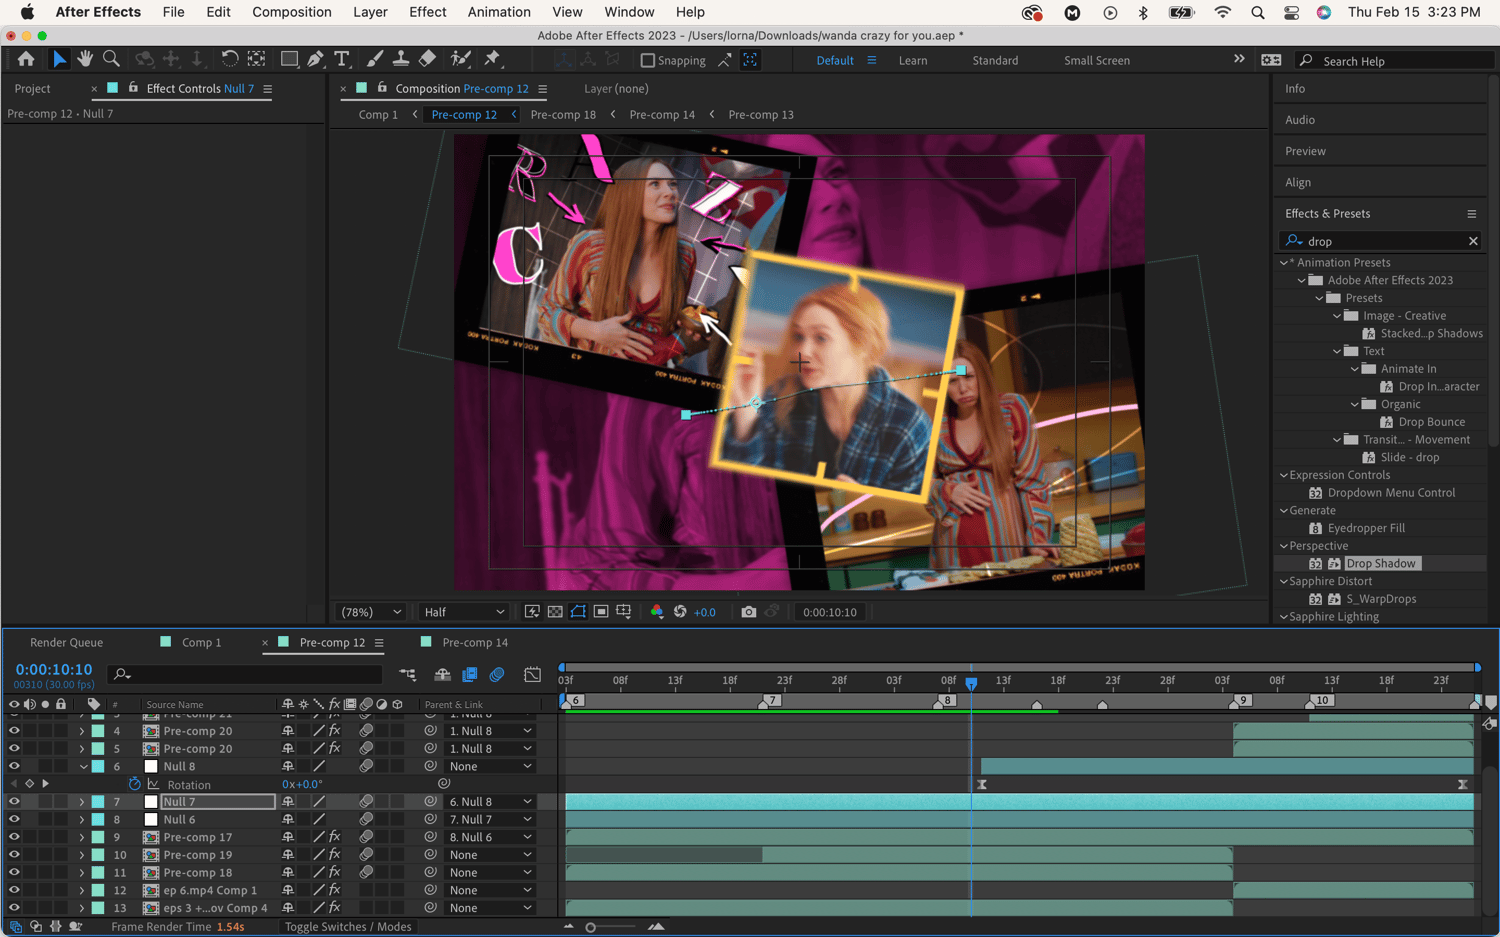Select the Zoom tool magnifier

[x=111, y=60]
